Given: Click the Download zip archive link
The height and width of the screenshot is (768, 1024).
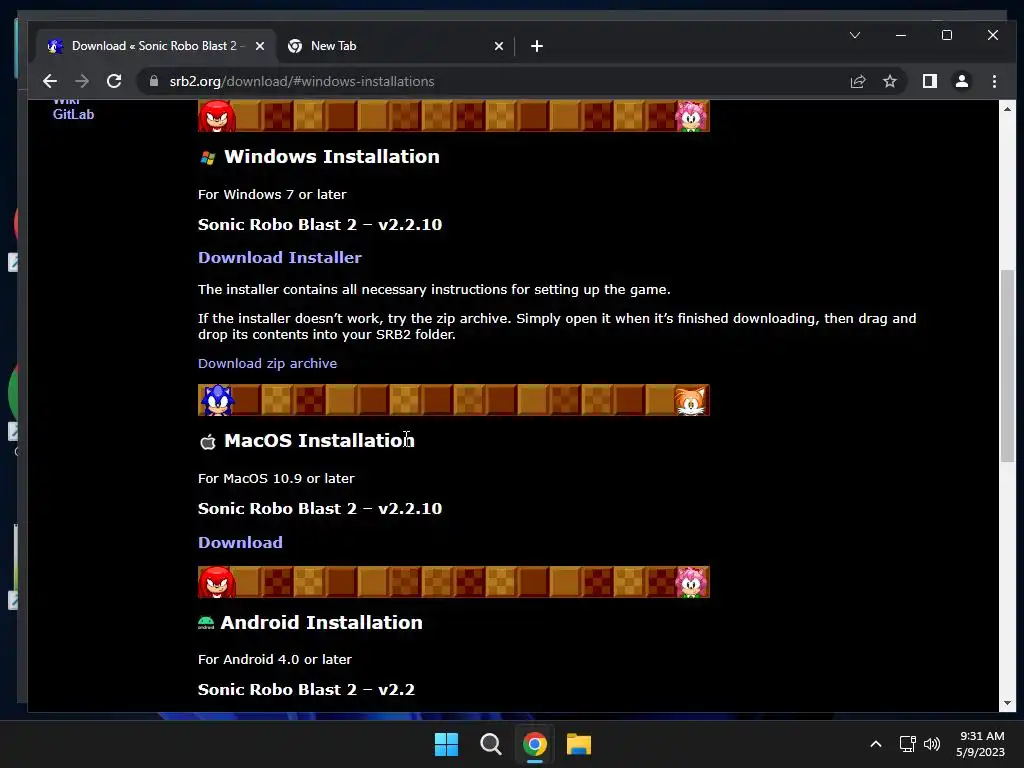Looking at the screenshot, I should click(x=267, y=364).
